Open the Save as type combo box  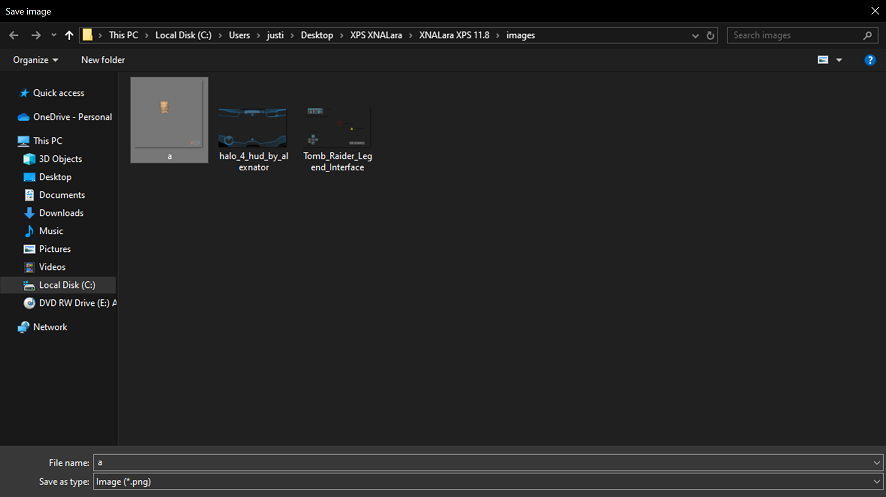pos(488,482)
